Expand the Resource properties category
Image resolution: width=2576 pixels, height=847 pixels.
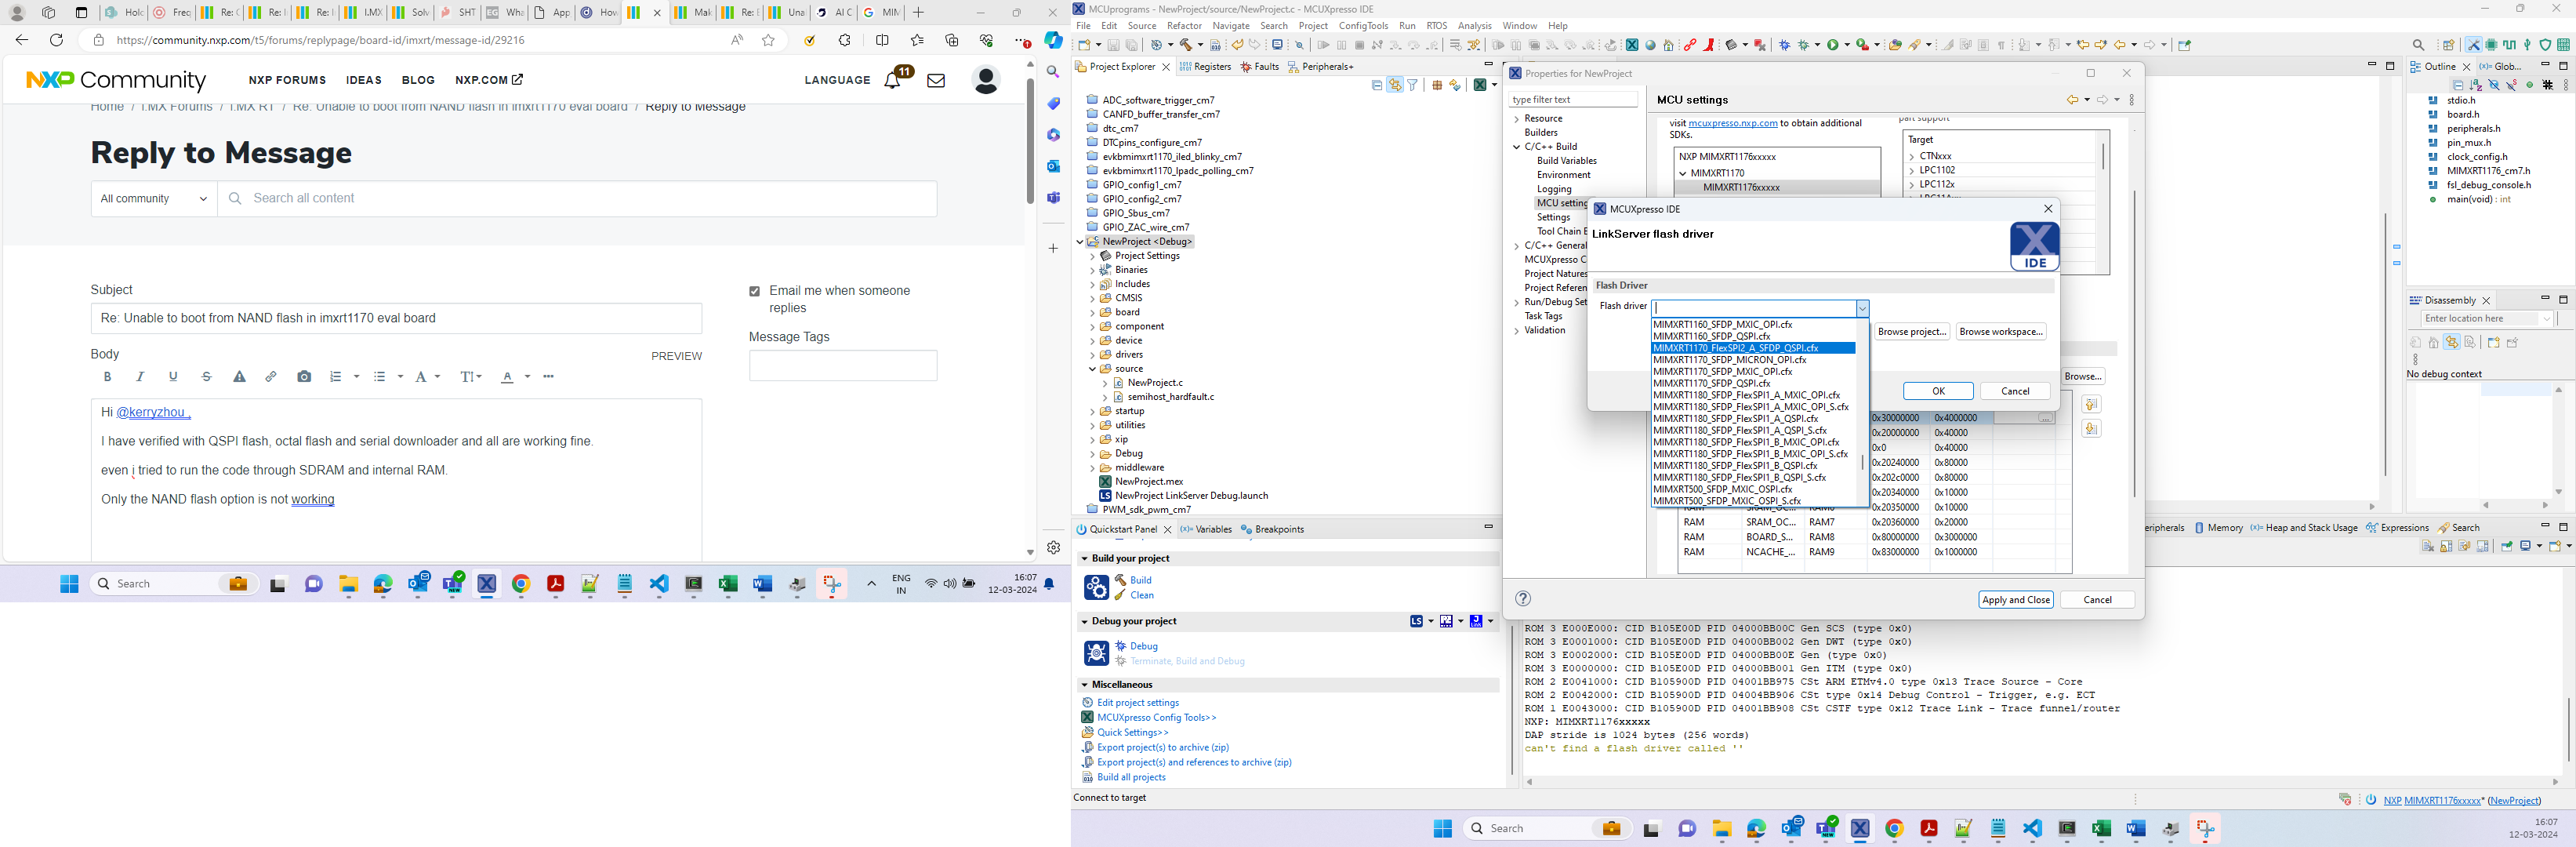click(x=1517, y=119)
